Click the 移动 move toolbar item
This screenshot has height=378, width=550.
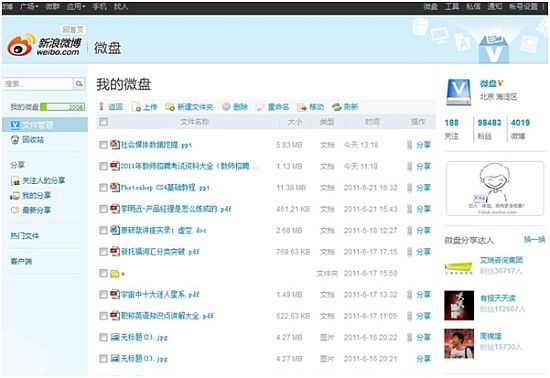(x=310, y=107)
